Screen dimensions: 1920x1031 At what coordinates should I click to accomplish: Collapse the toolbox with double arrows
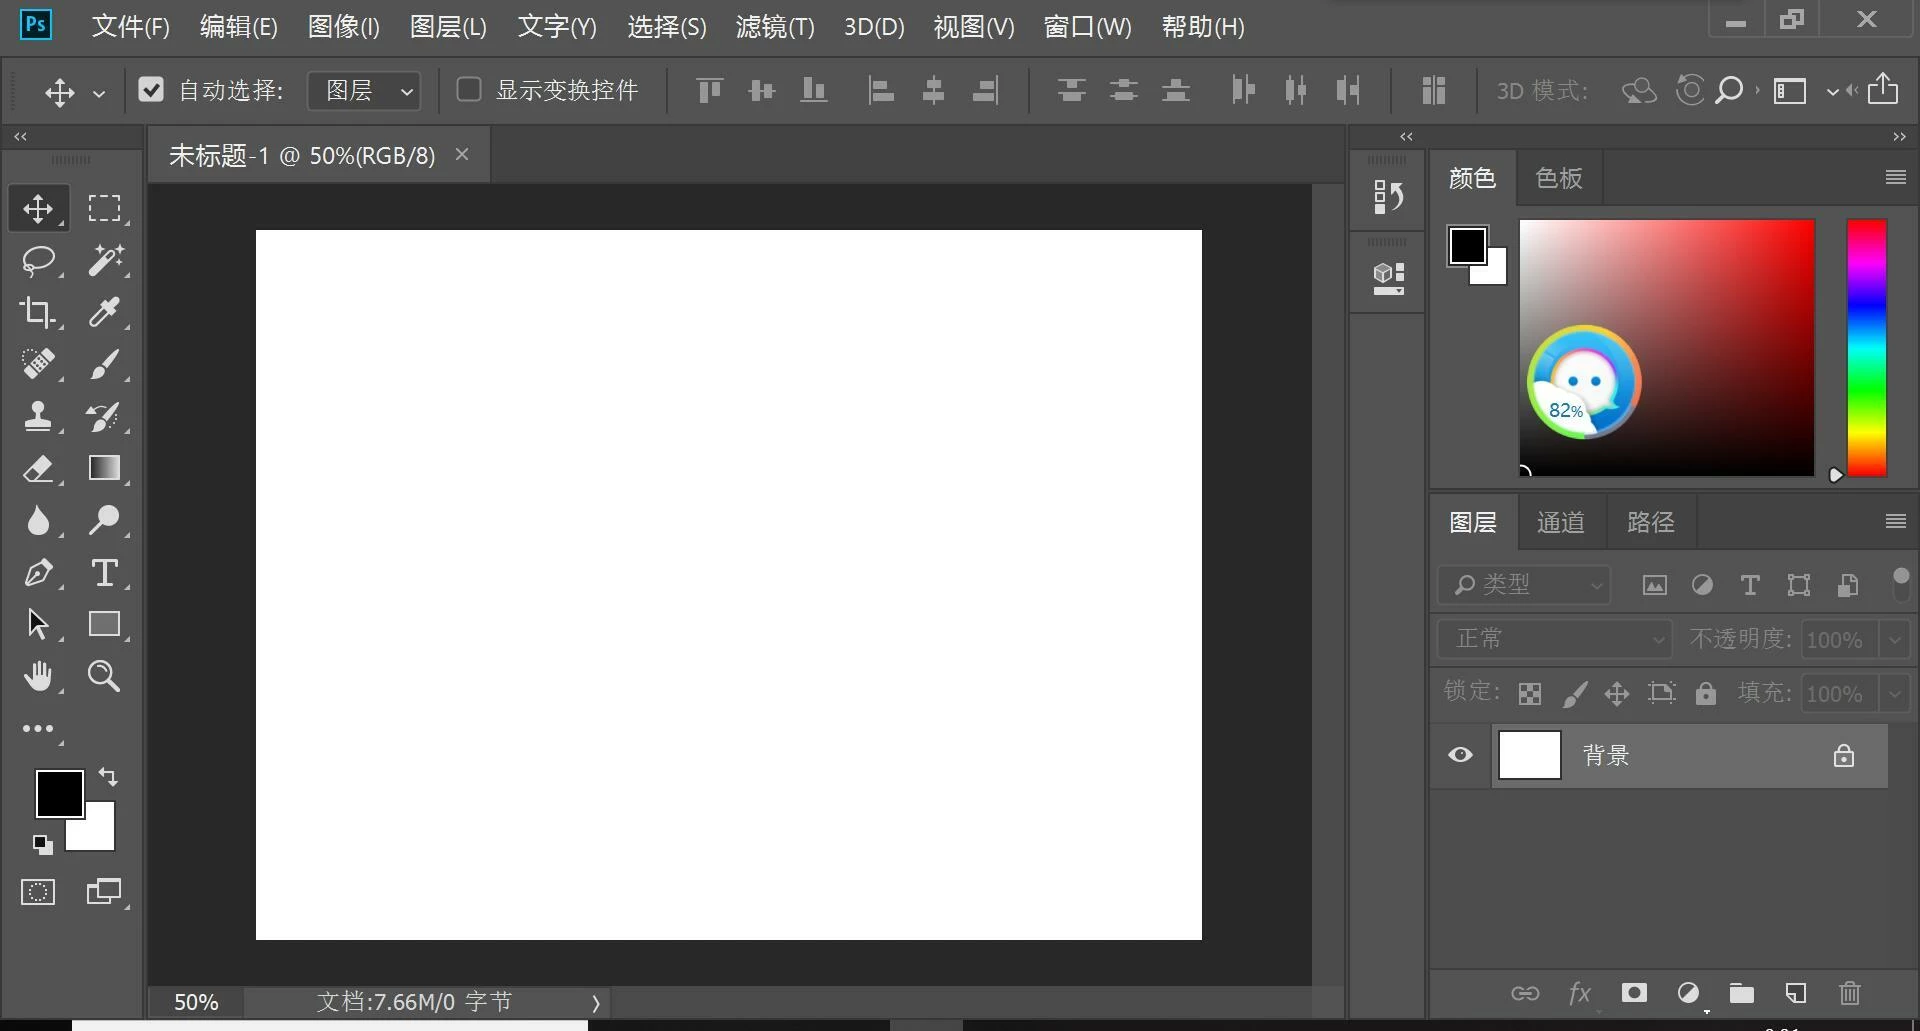pos(20,136)
